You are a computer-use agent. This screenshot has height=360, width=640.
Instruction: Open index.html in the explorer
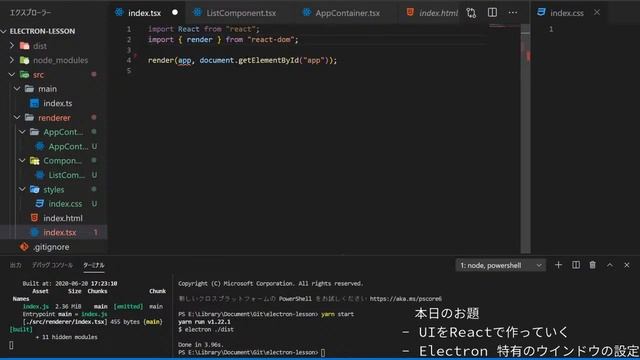(63, 218)
